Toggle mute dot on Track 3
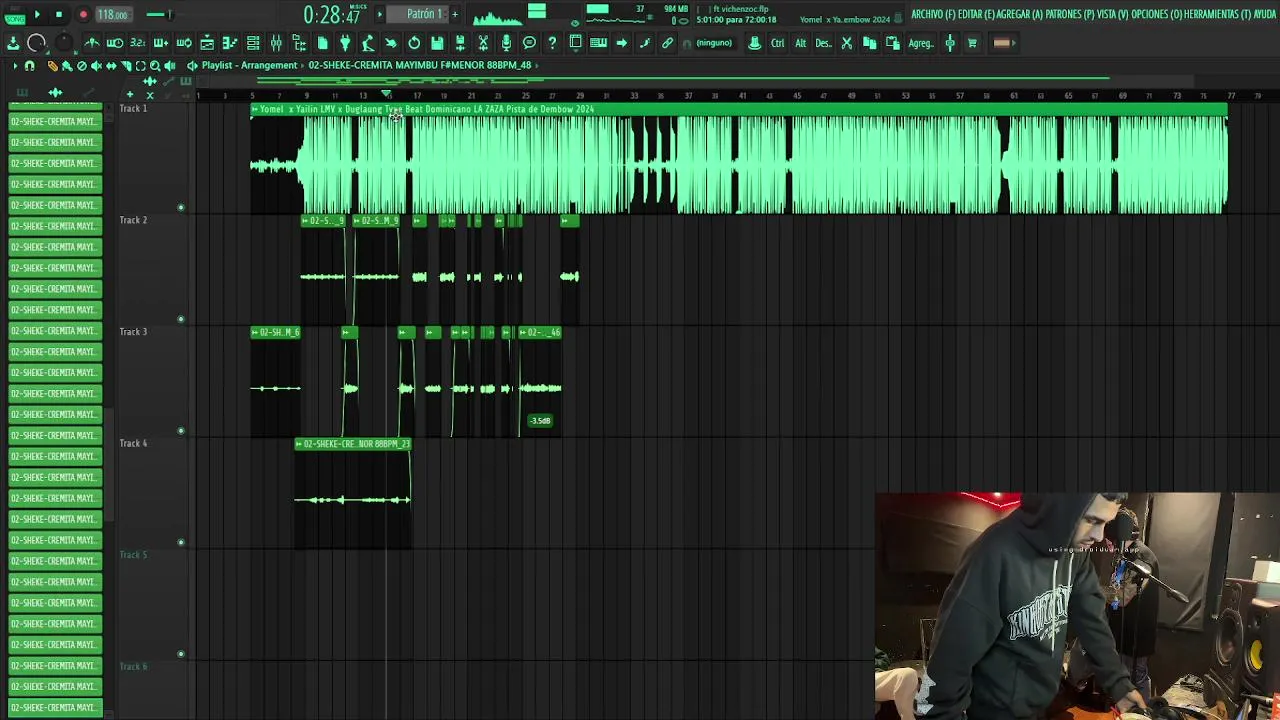Viewport: 1280px width, 720px height. [x=181, y=431]
